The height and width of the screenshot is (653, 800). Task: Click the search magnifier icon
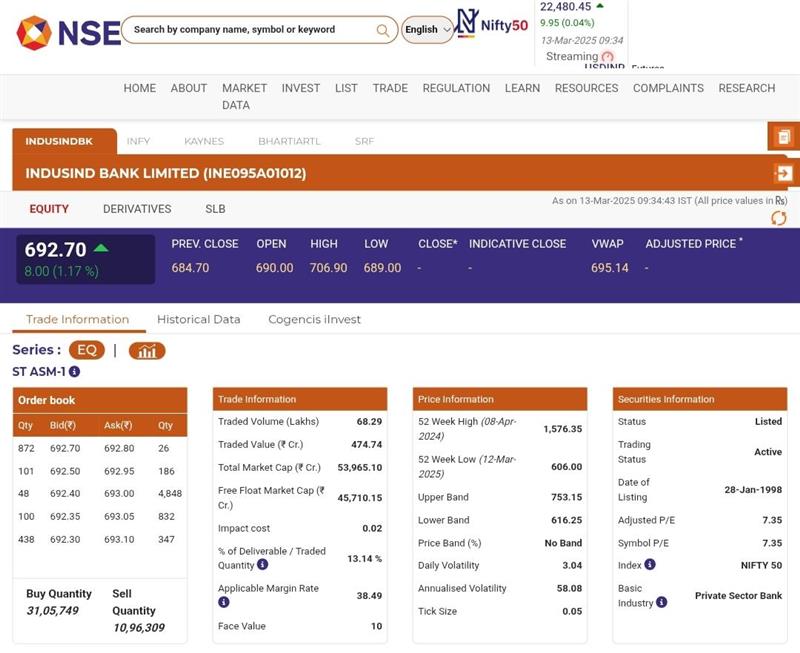pos(383,30)
